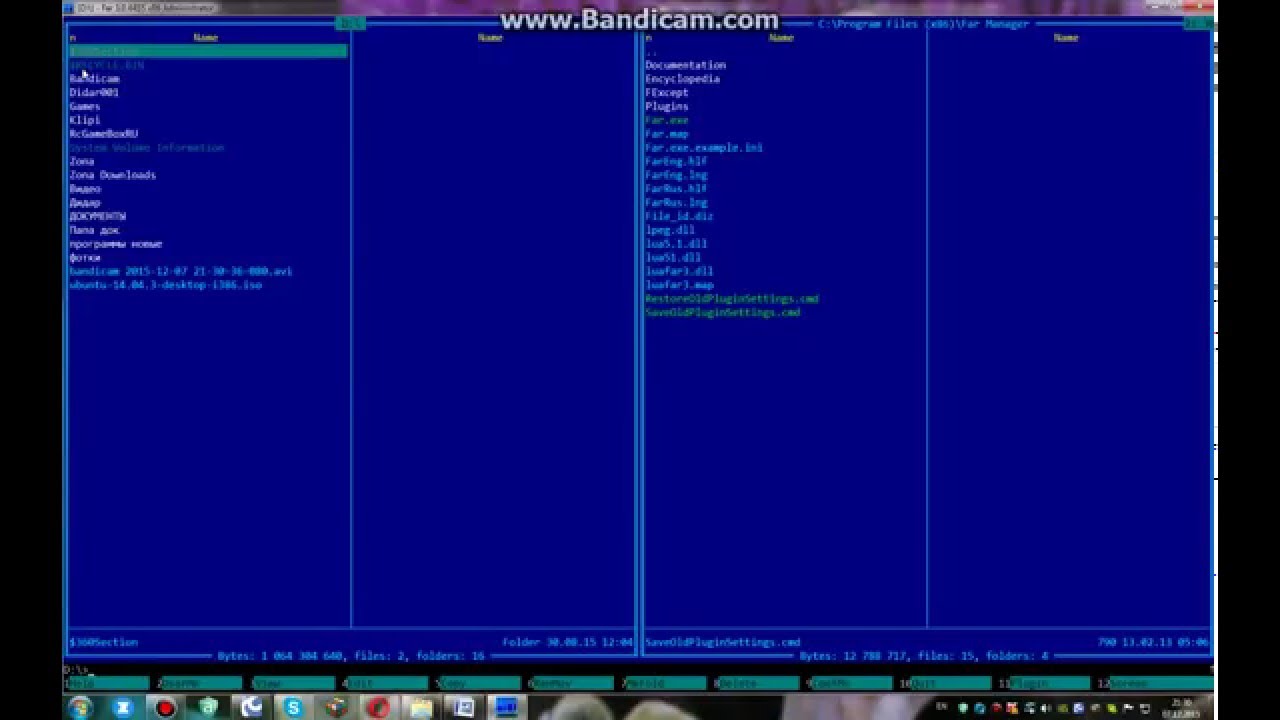Select the highlighted $360Section folder row
This screenshot has height=720, width=1280.
[x=208, y=51]
